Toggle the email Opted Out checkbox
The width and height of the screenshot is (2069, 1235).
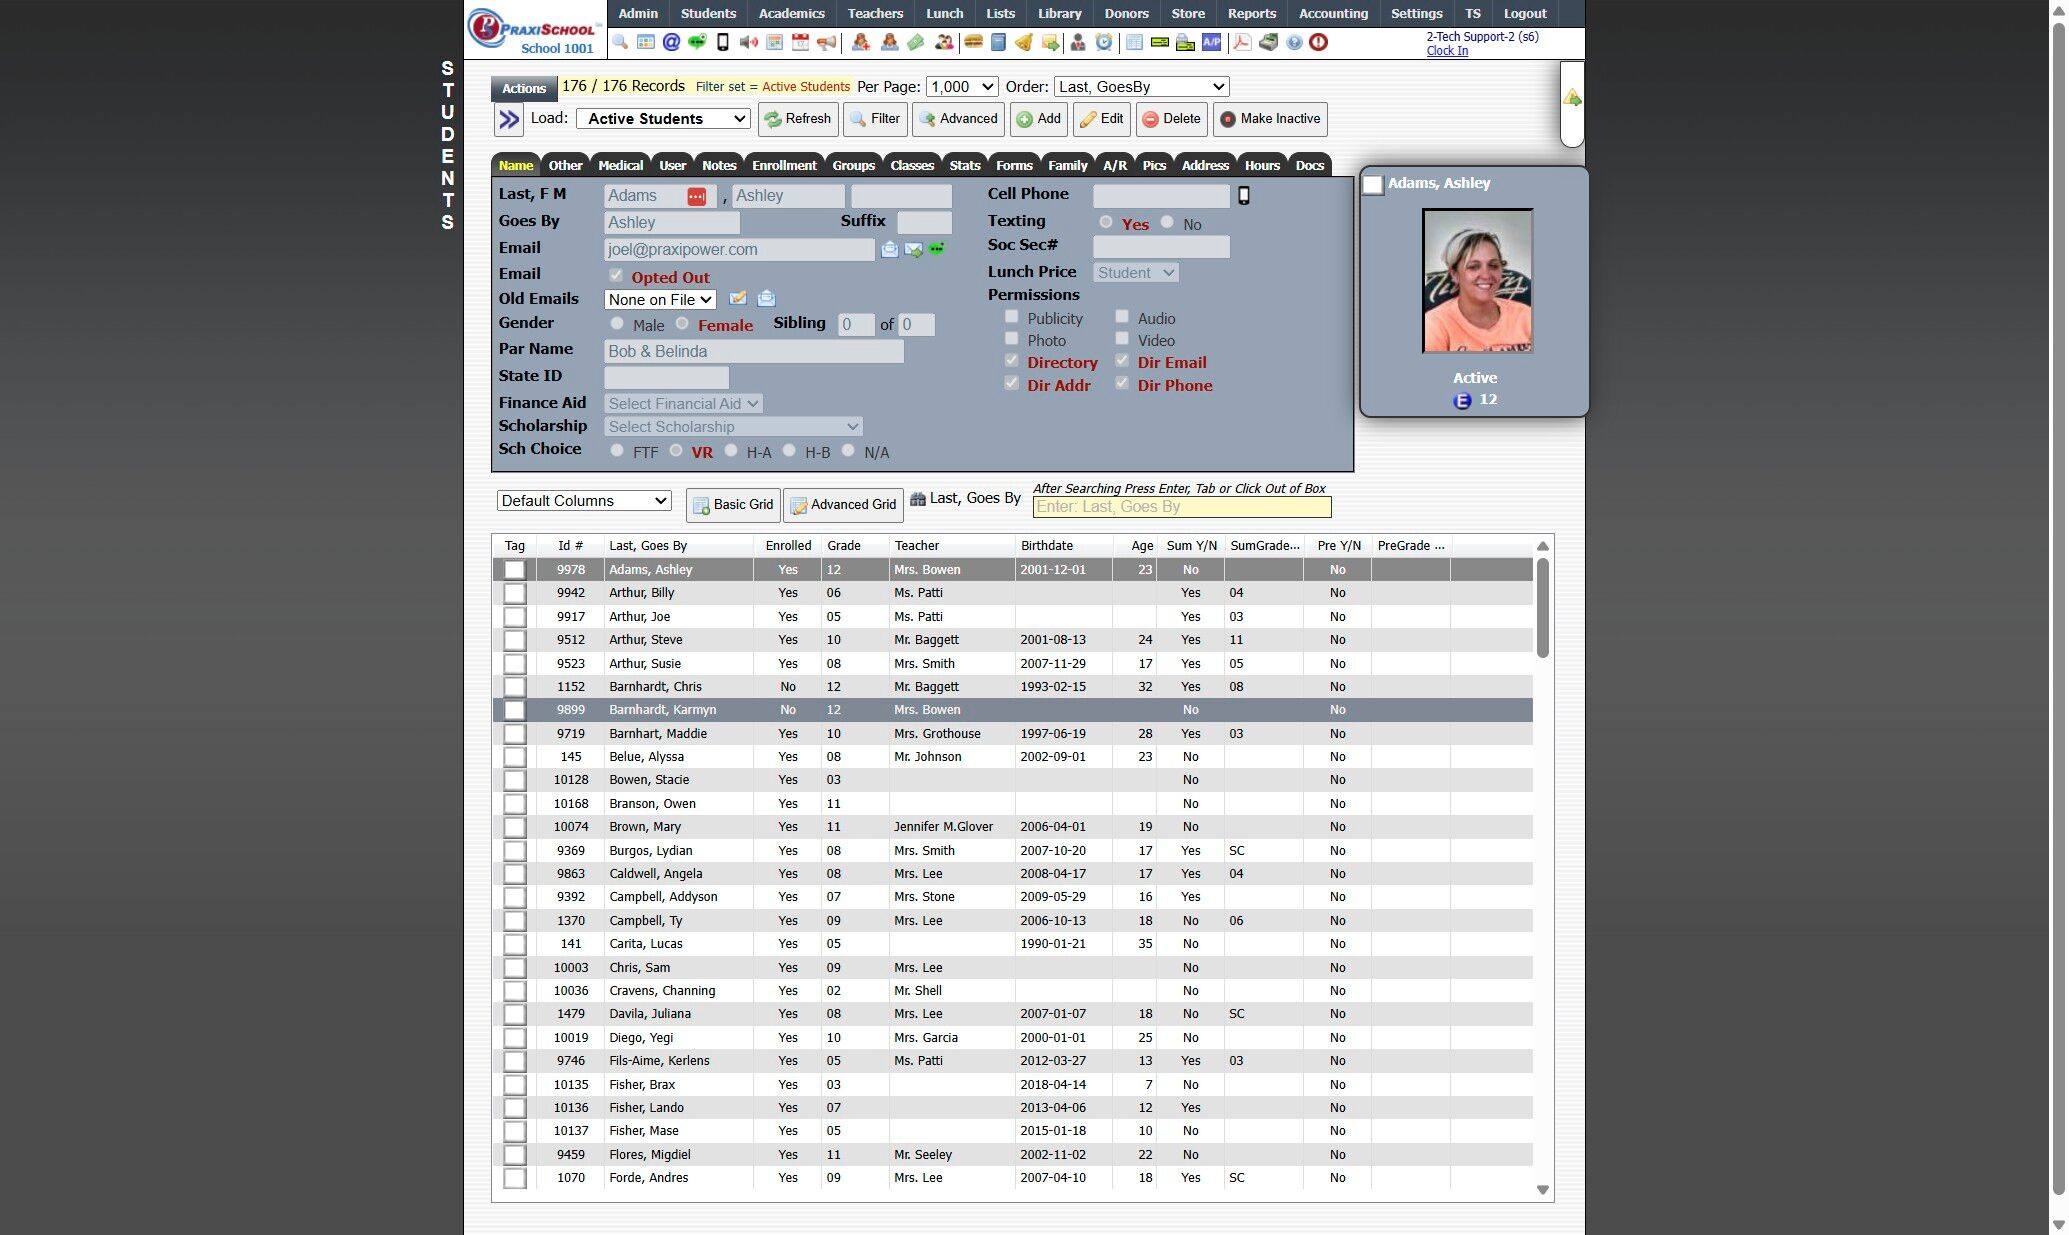[x=616, y=275]
